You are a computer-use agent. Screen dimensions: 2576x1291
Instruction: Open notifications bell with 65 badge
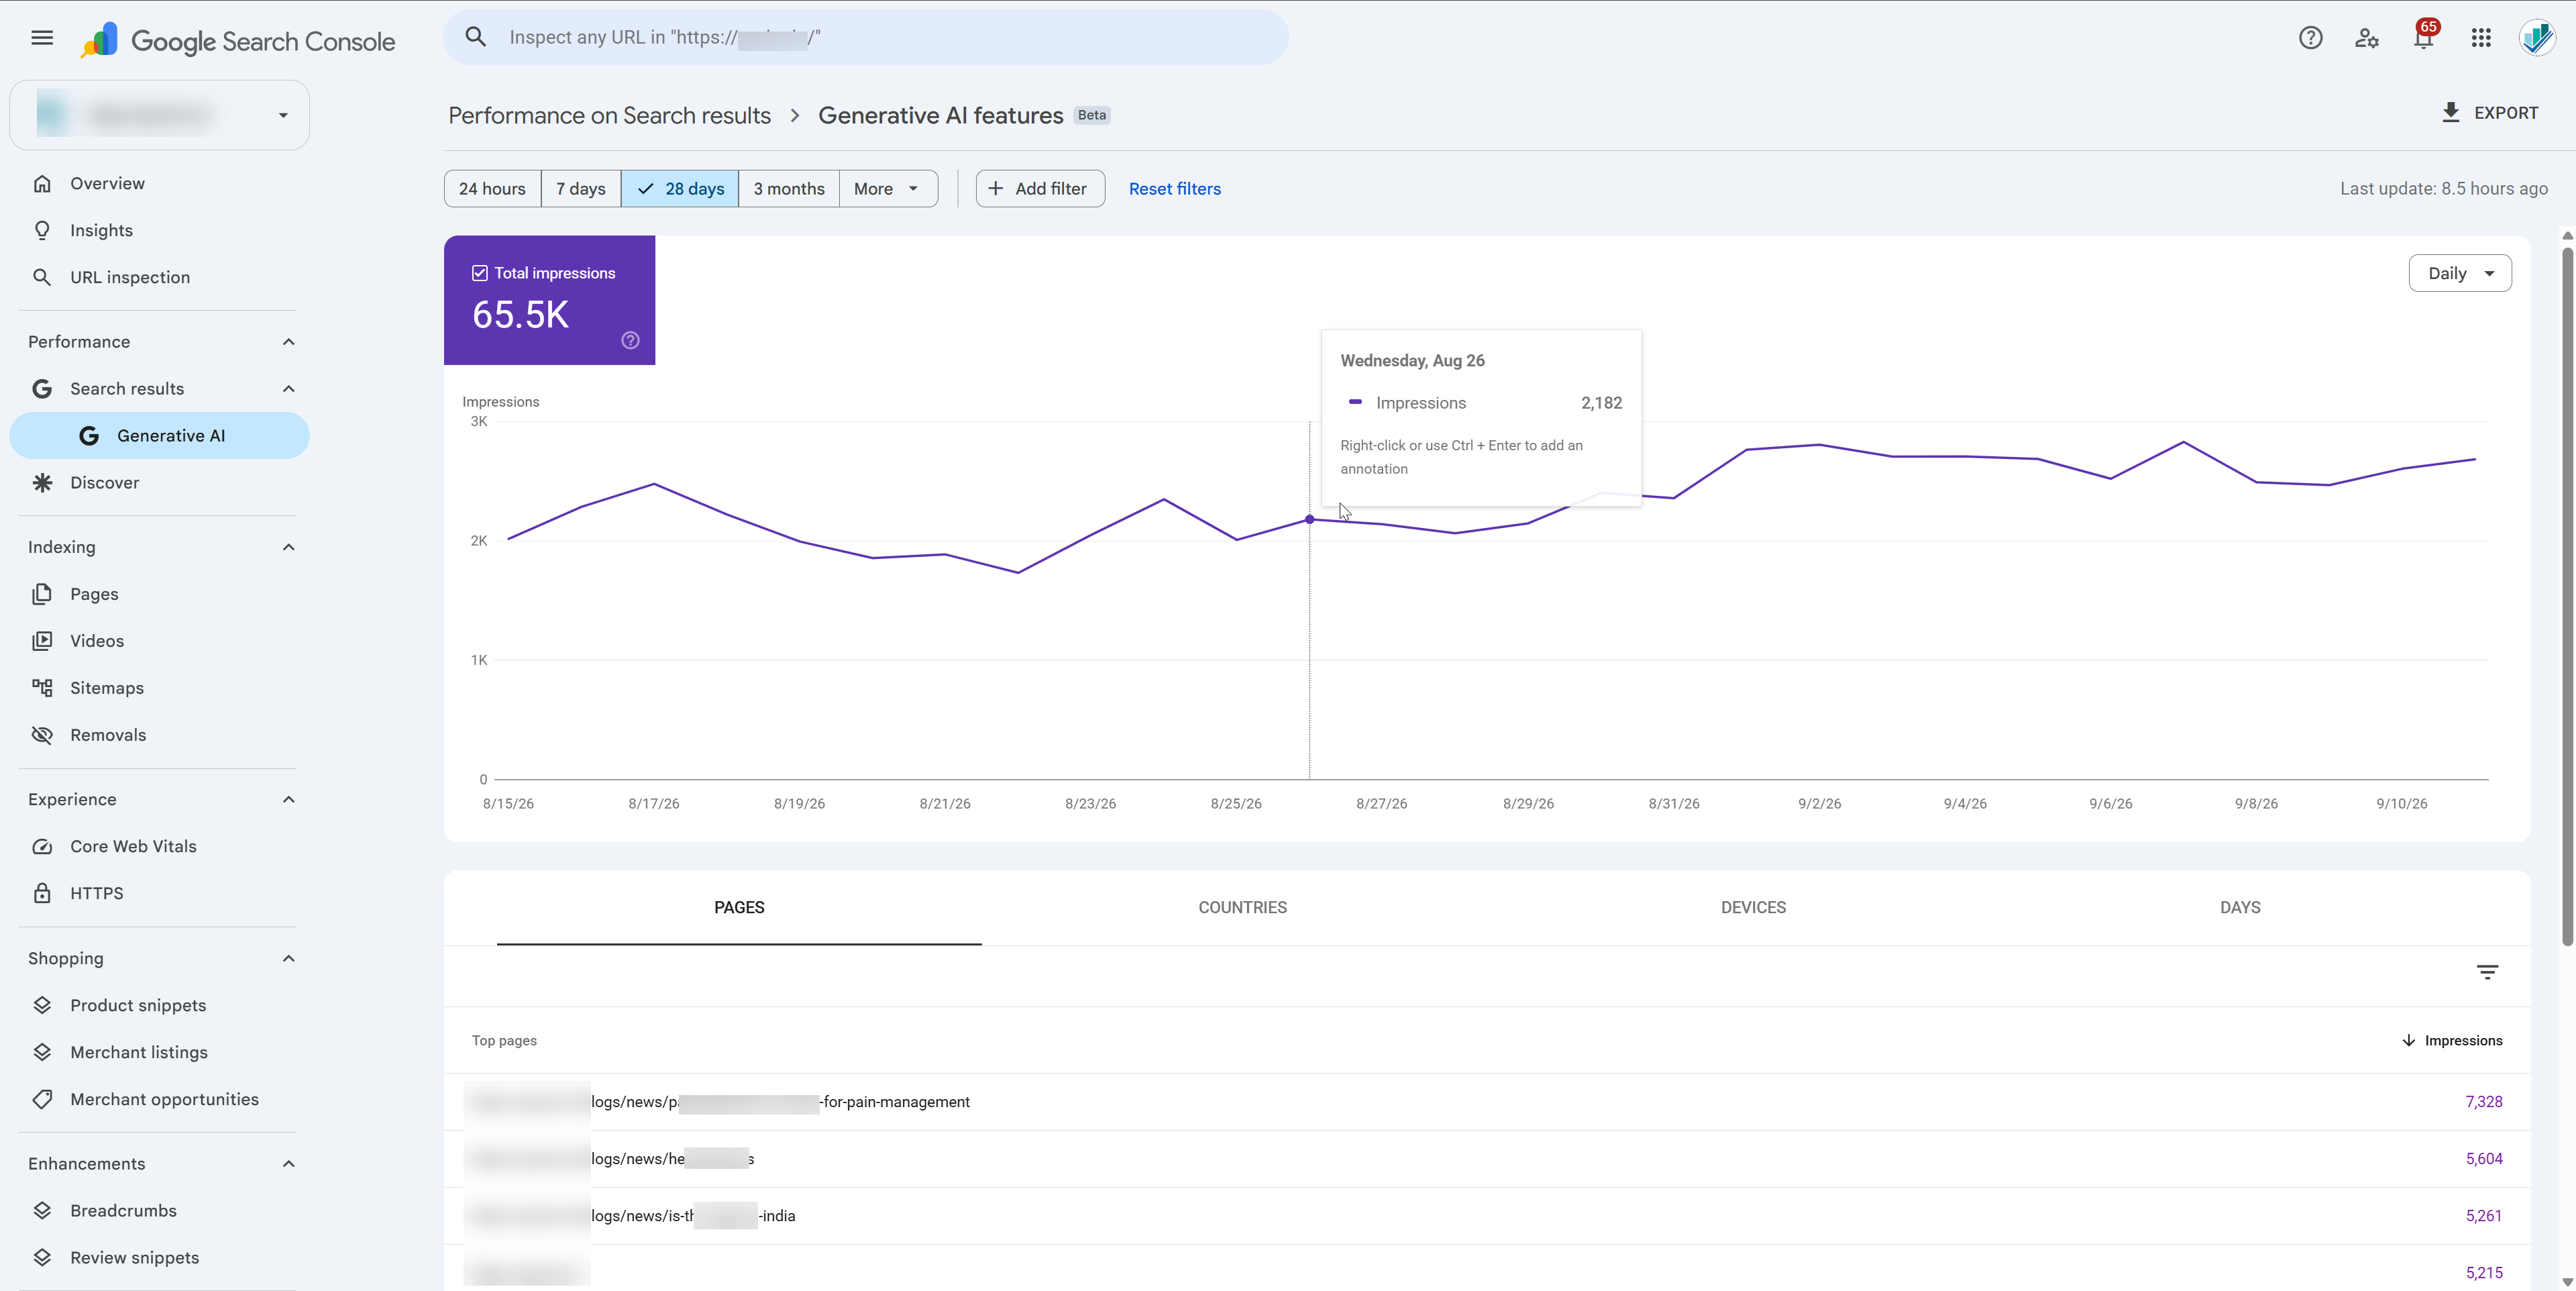[2424, 36]
